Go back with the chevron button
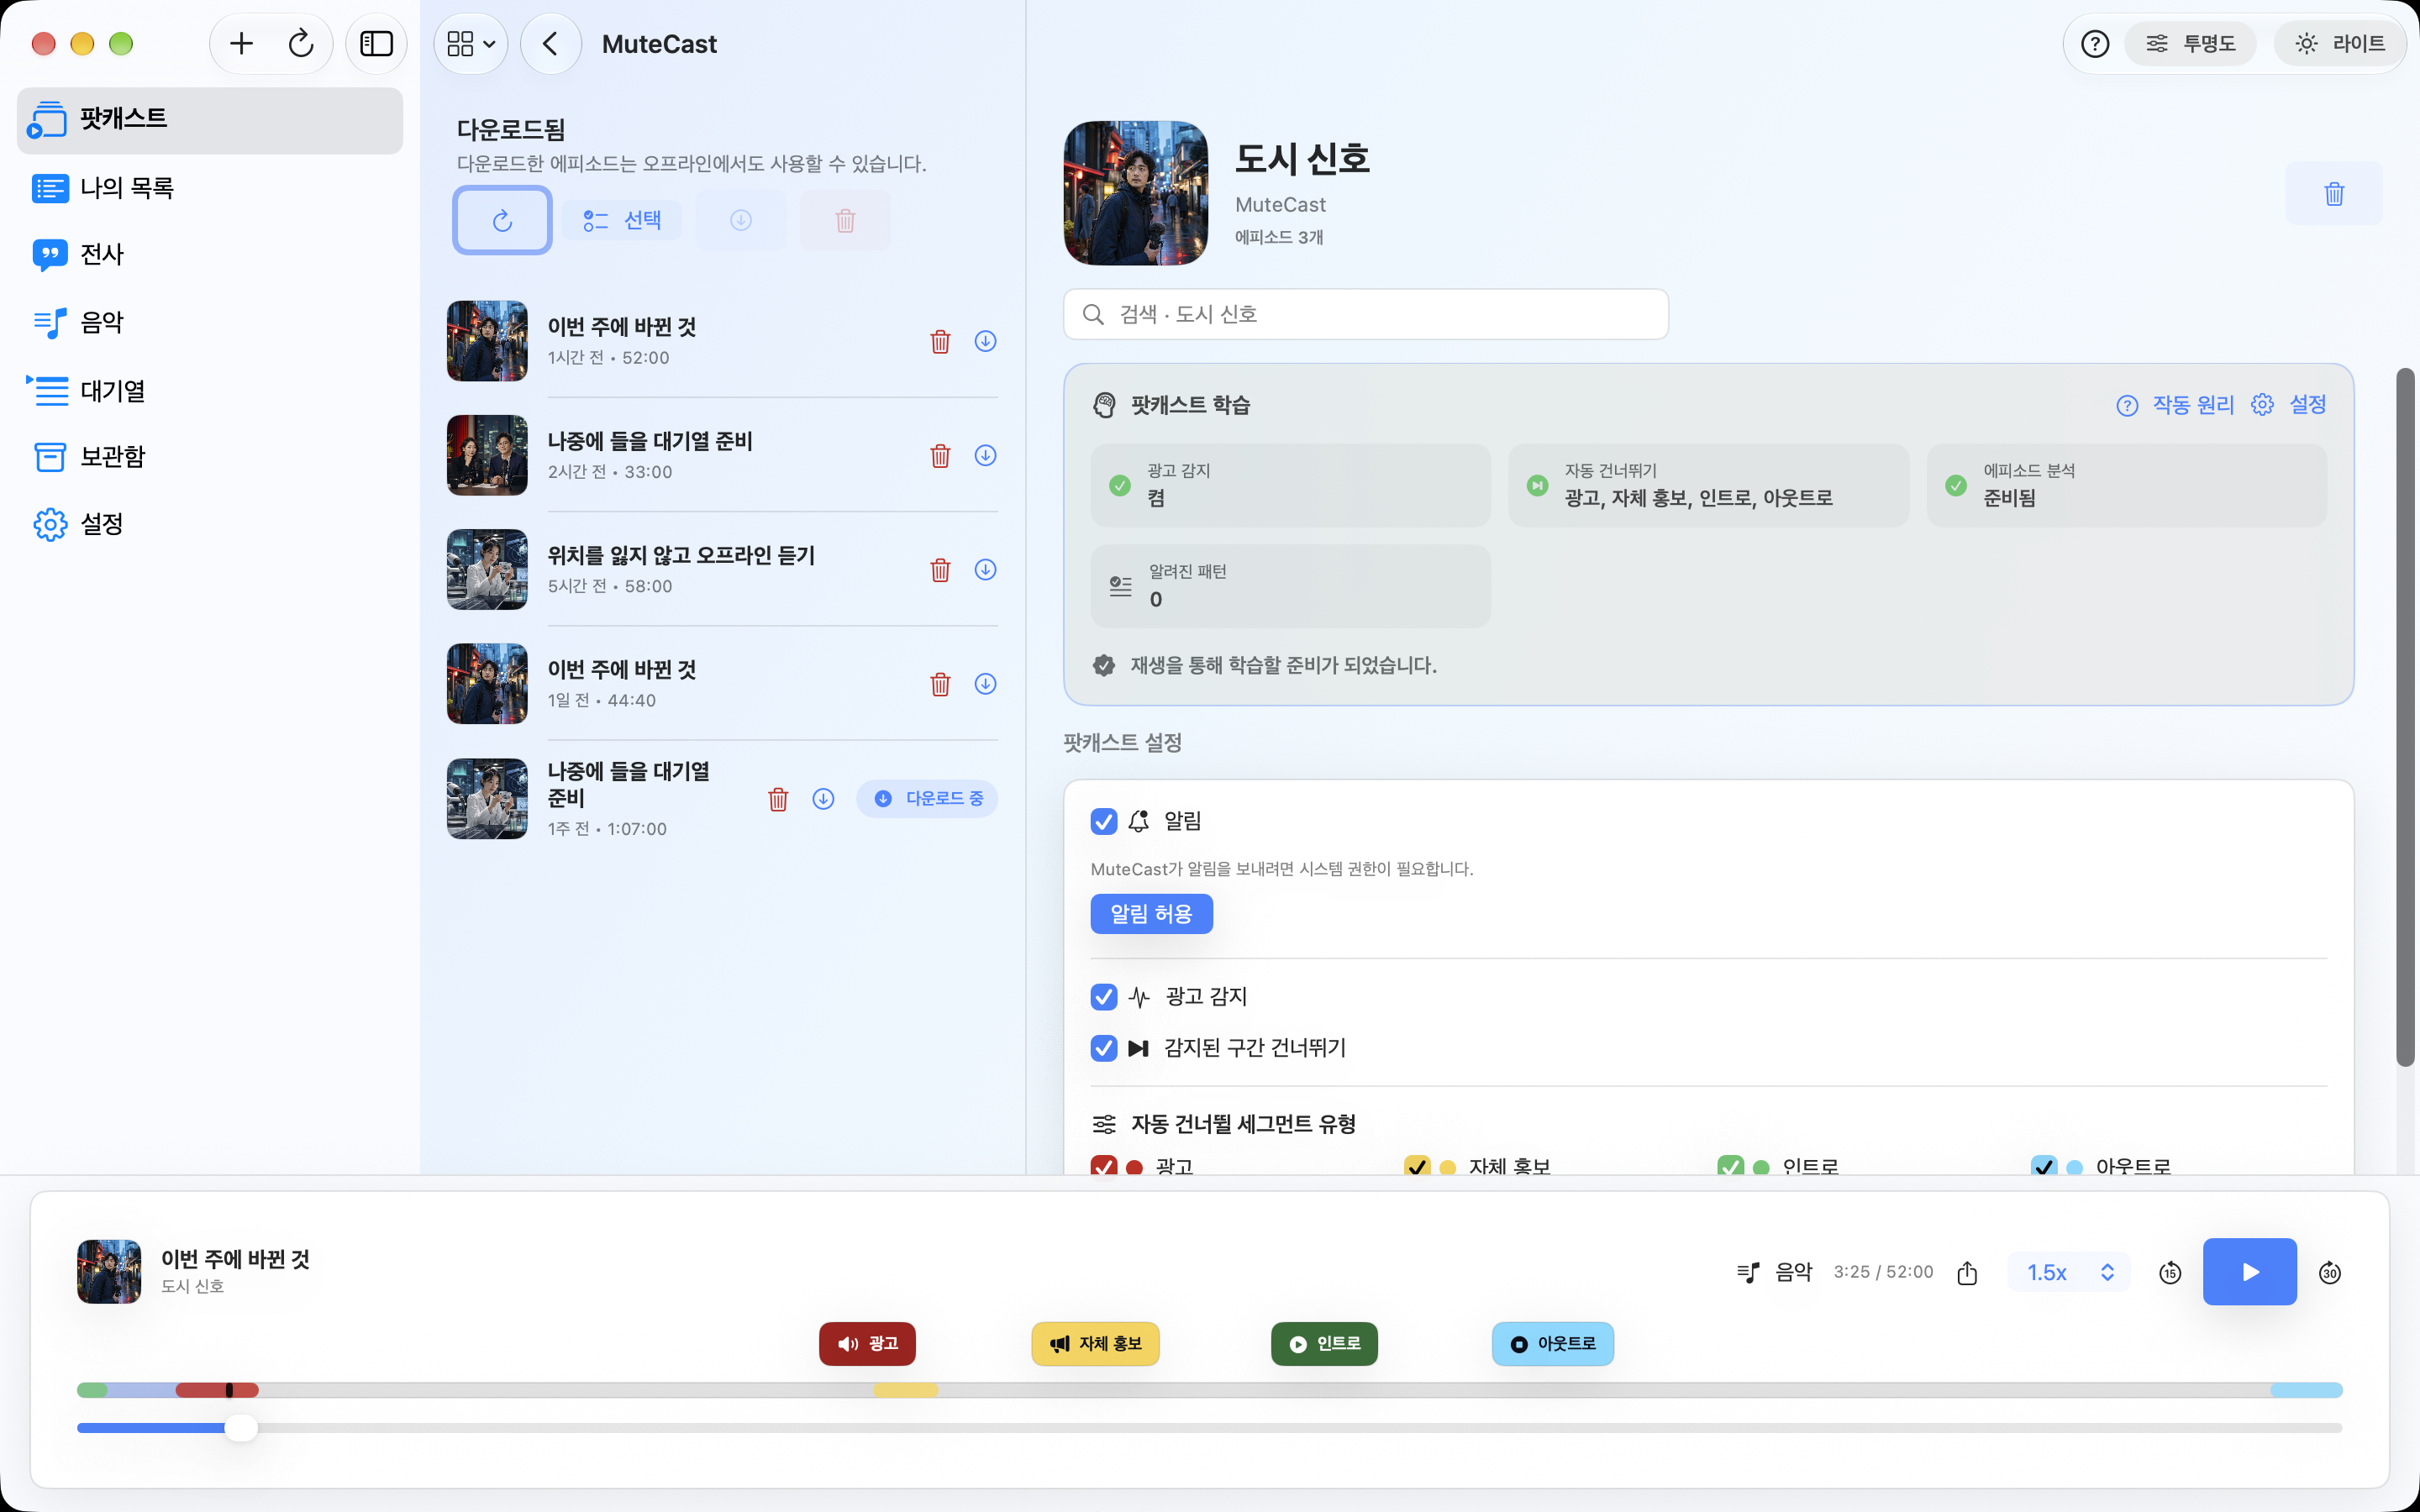Screen dimensions: 2420x1512 pyautogui.click(x=550, y=44)
